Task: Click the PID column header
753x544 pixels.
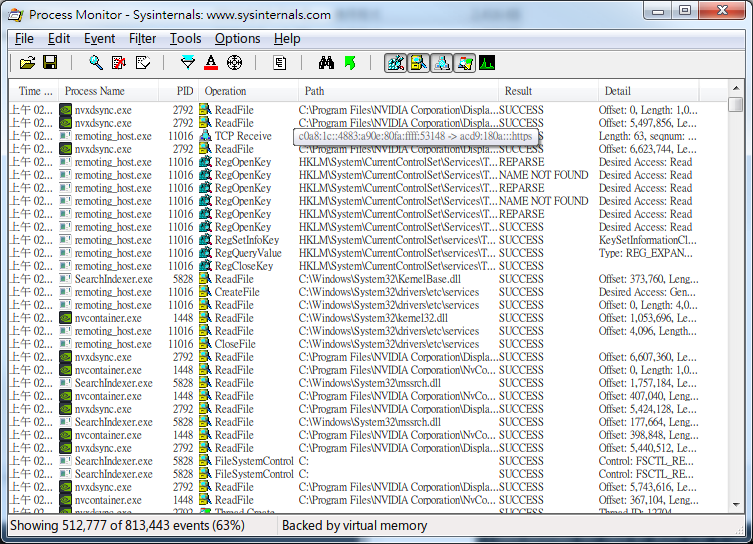Action: tap(178, 91)
